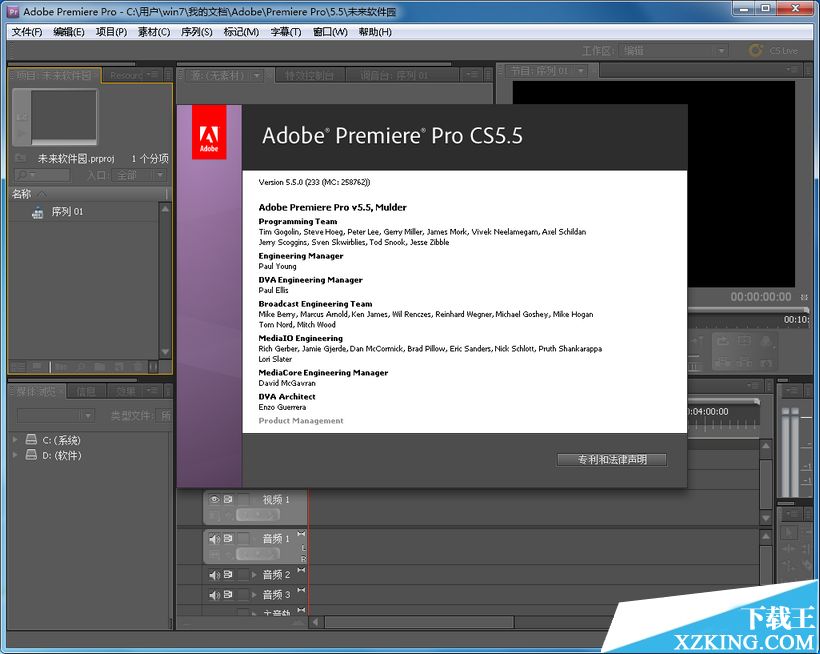Open the 项目(P) menu
The image size is (820, 654).
(x=111, y=32)
